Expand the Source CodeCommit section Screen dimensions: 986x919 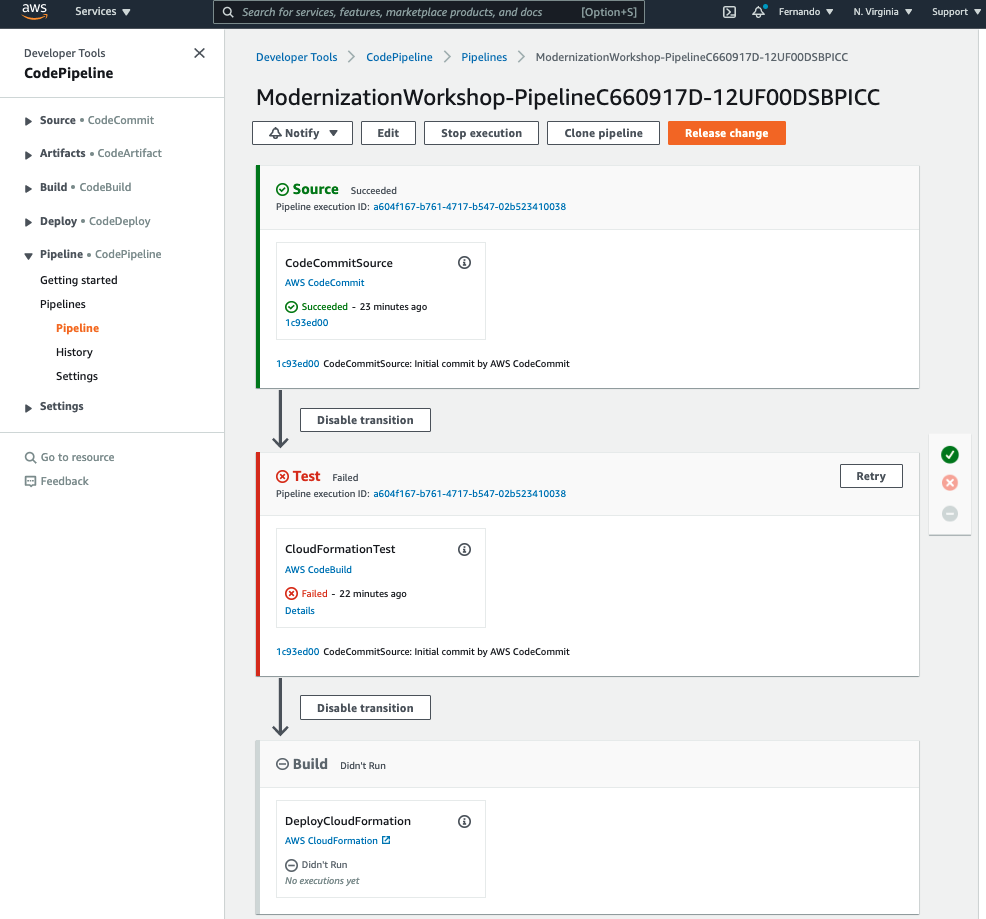point(28,121)
